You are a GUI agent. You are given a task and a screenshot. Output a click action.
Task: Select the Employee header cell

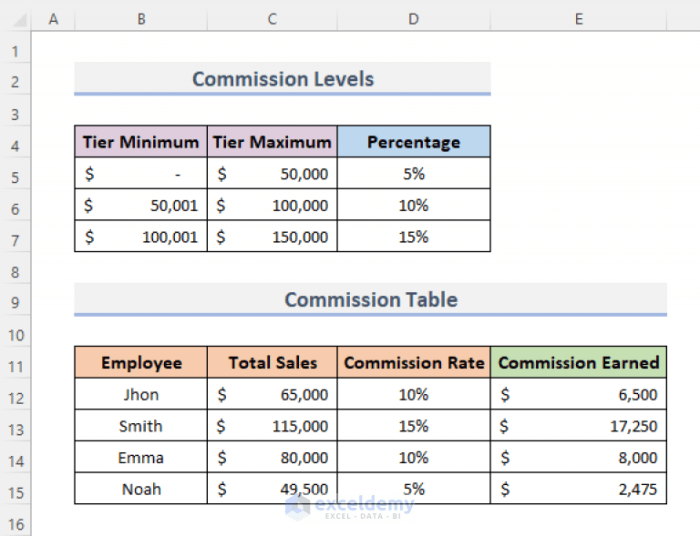pos(141,362)
